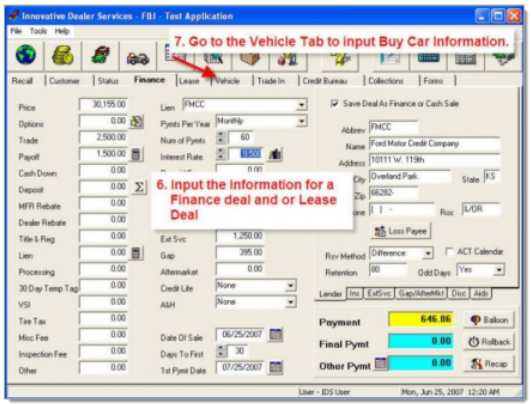Select the Lender sub-tab
Screen dimensions: 531x404
tap(331, 294)
